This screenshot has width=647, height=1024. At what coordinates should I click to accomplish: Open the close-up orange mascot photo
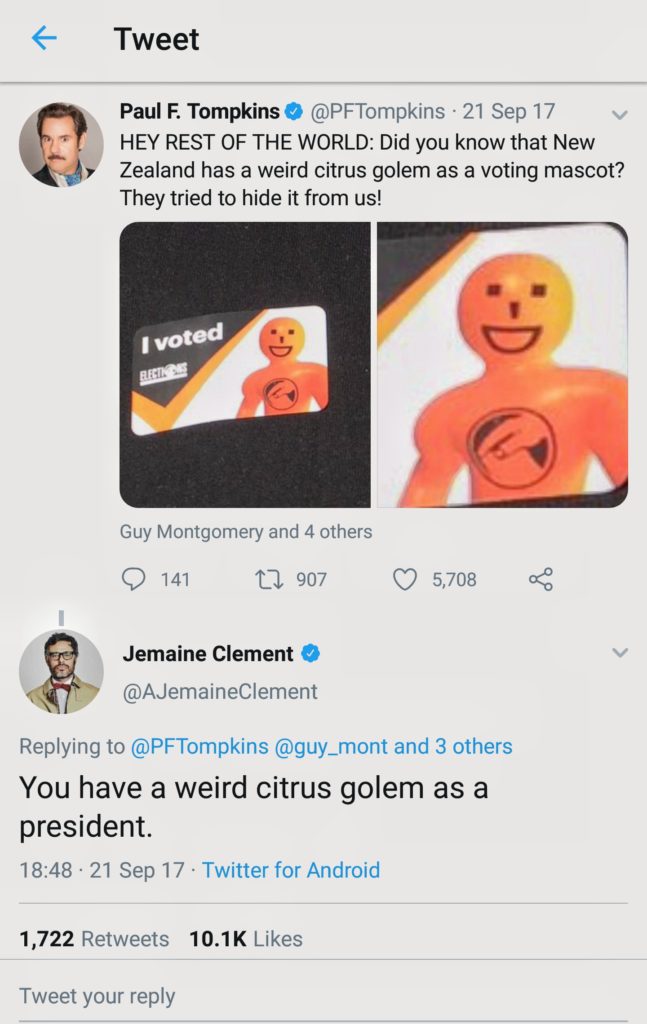pos(503,365)
